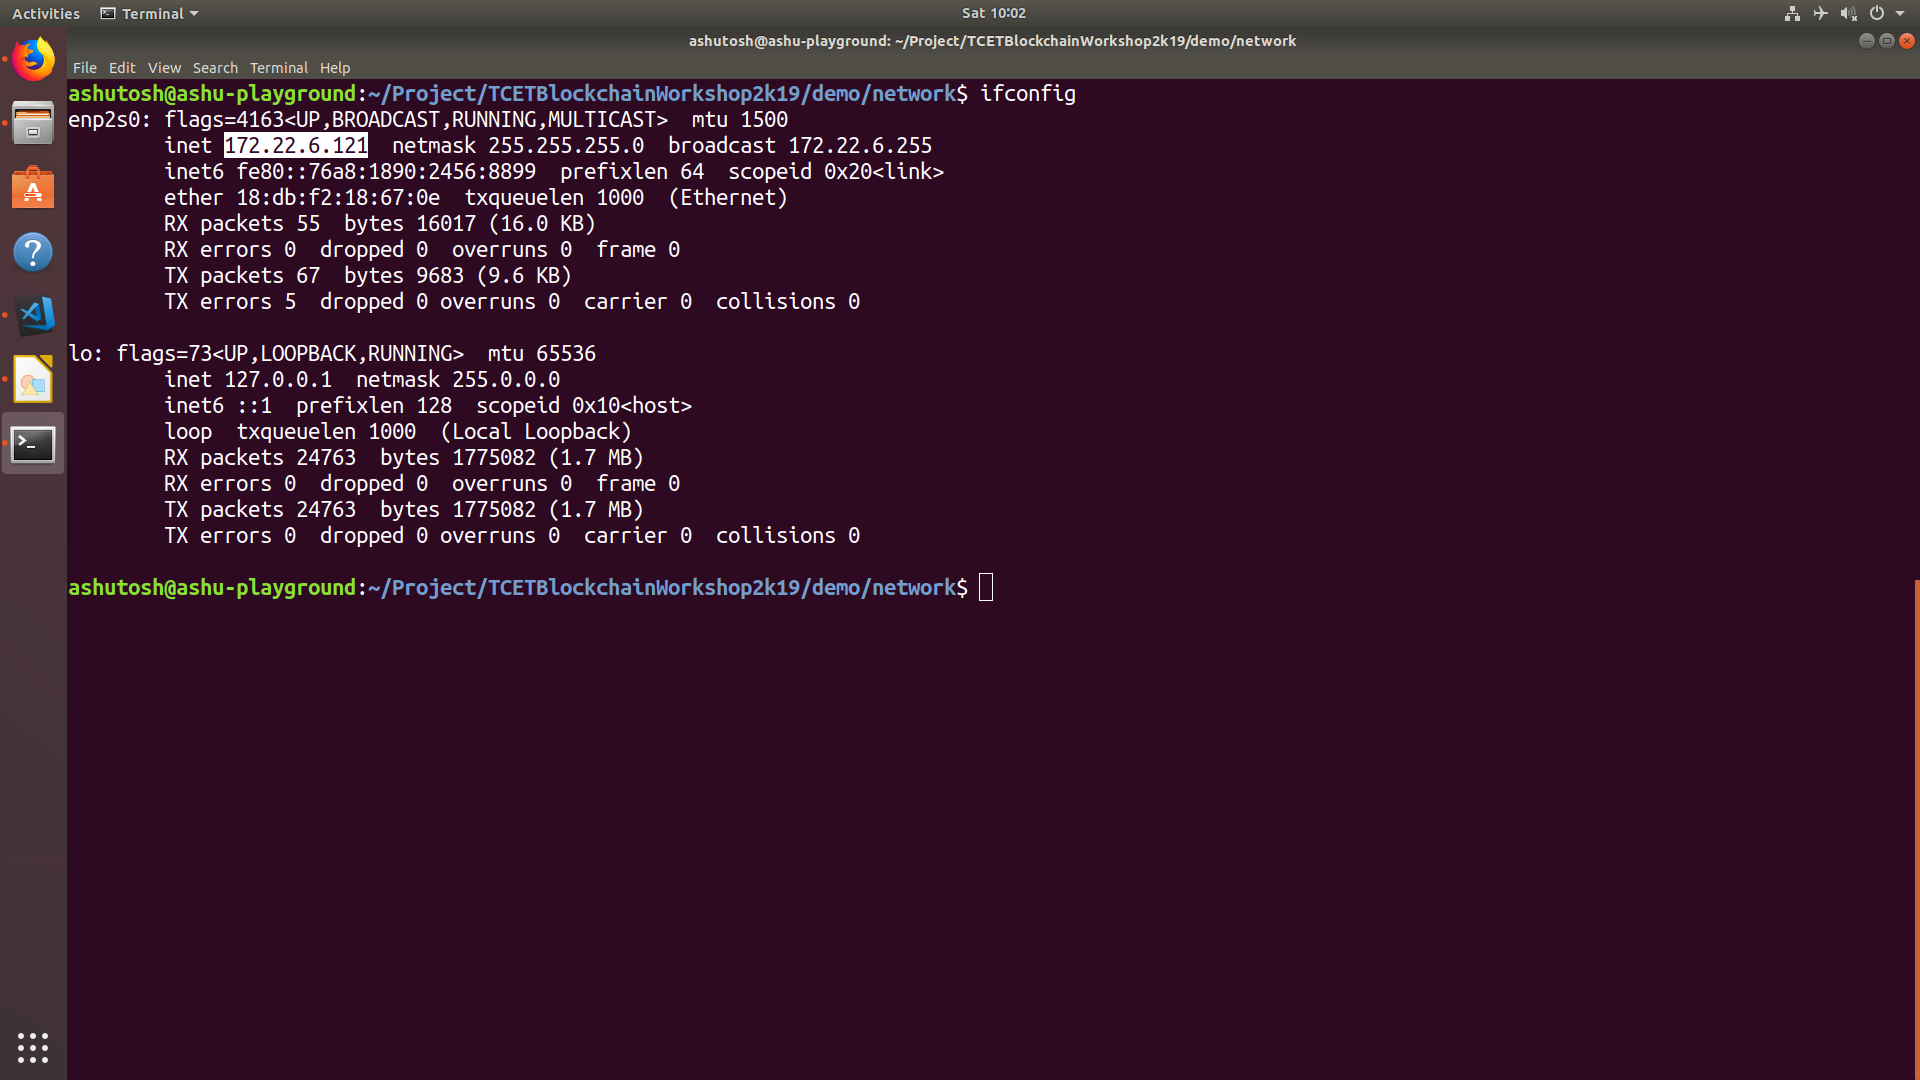Open the Sat 10:02 clock panel
This screenshot has width=1920, height=1080.
pos(993,13)
